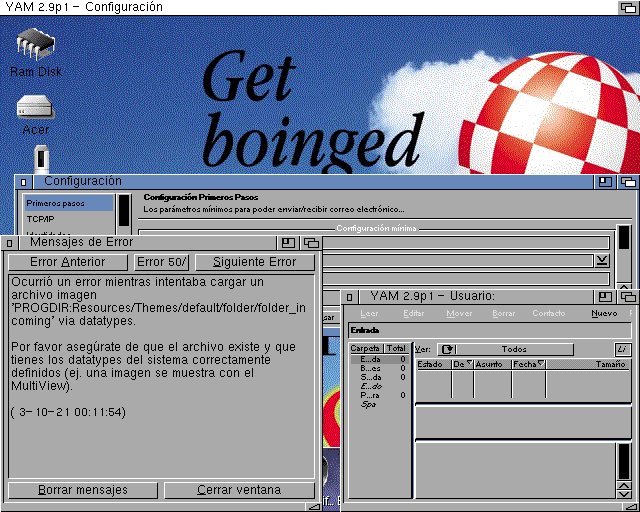640x512 pixels.
Task: Click the YAM message preview scrollbar knob
Action: [624, 462]
